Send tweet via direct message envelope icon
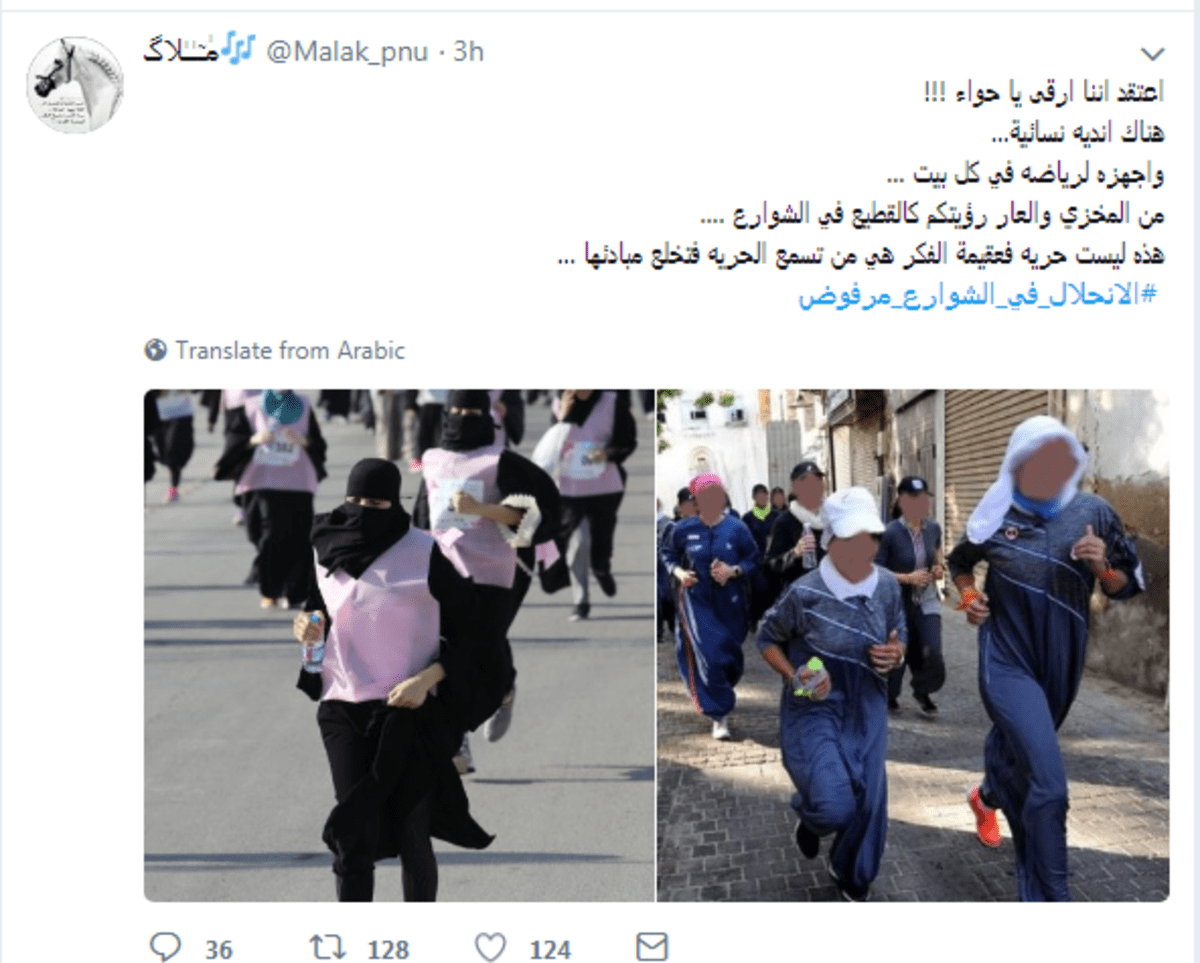 [651, 946]
